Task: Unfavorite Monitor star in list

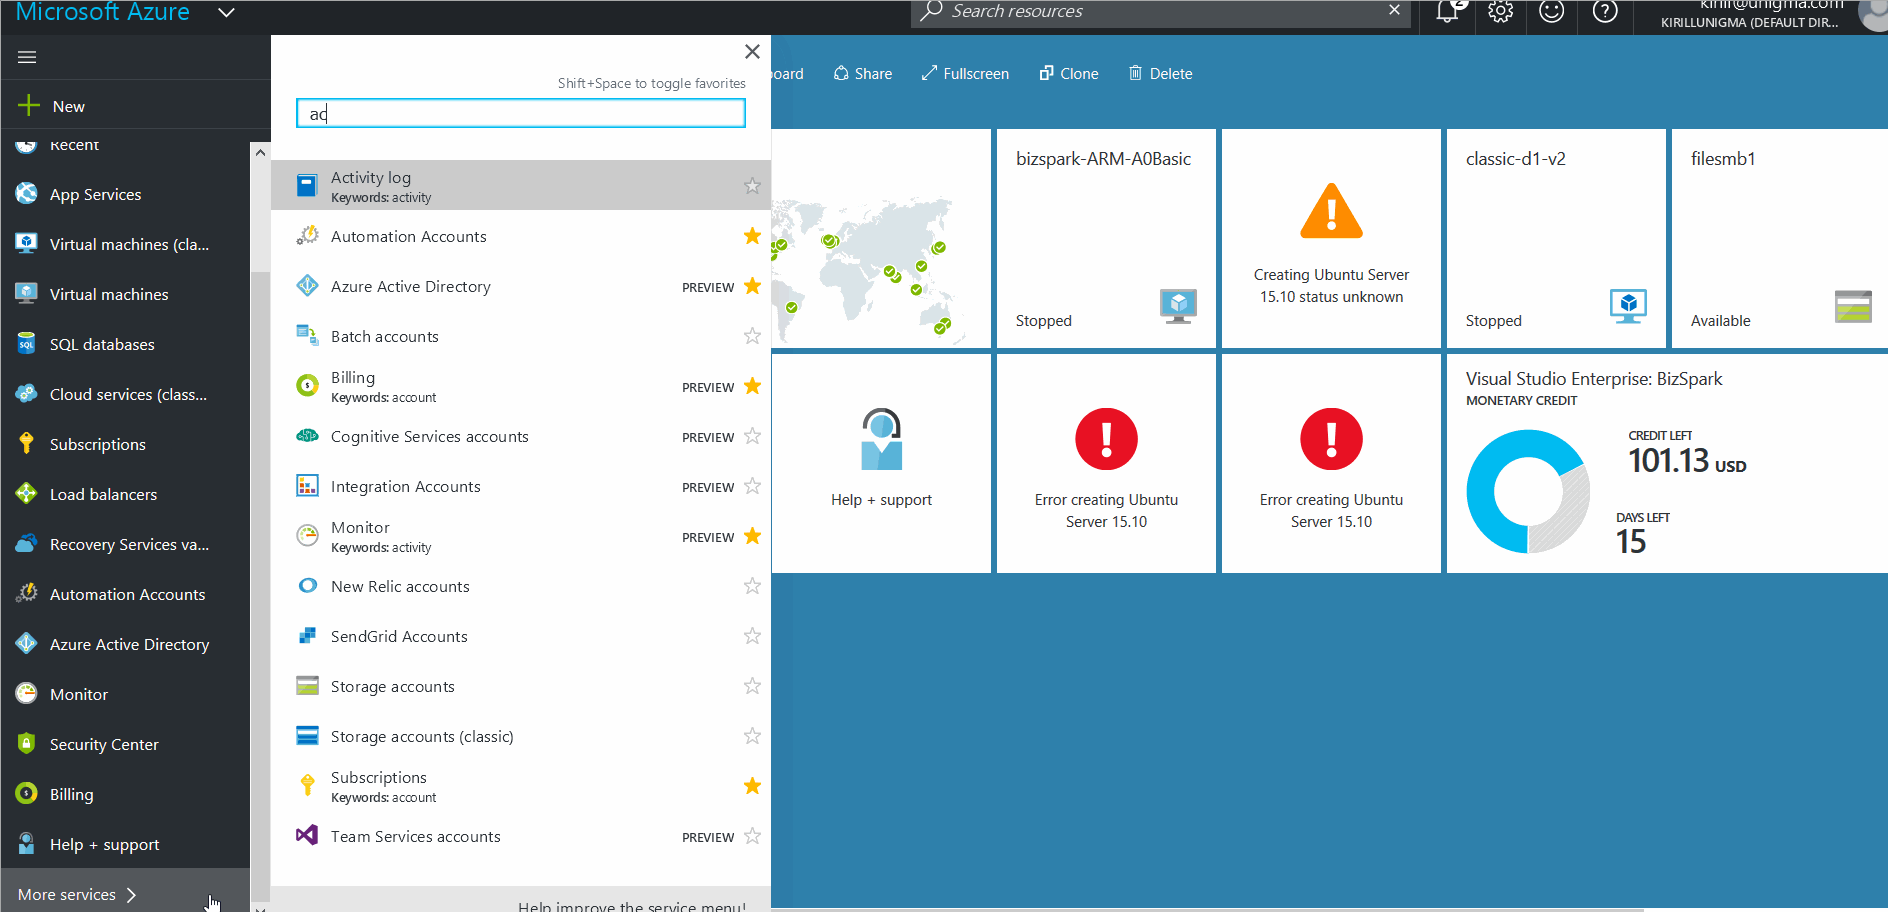Action: click(752, 536)
